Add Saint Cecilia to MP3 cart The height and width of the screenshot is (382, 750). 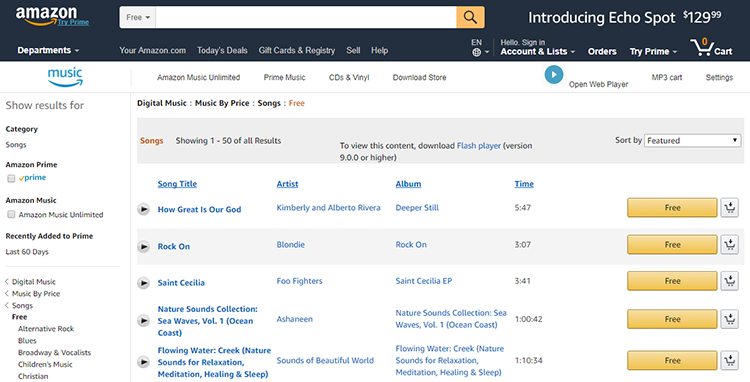point(730,281)
